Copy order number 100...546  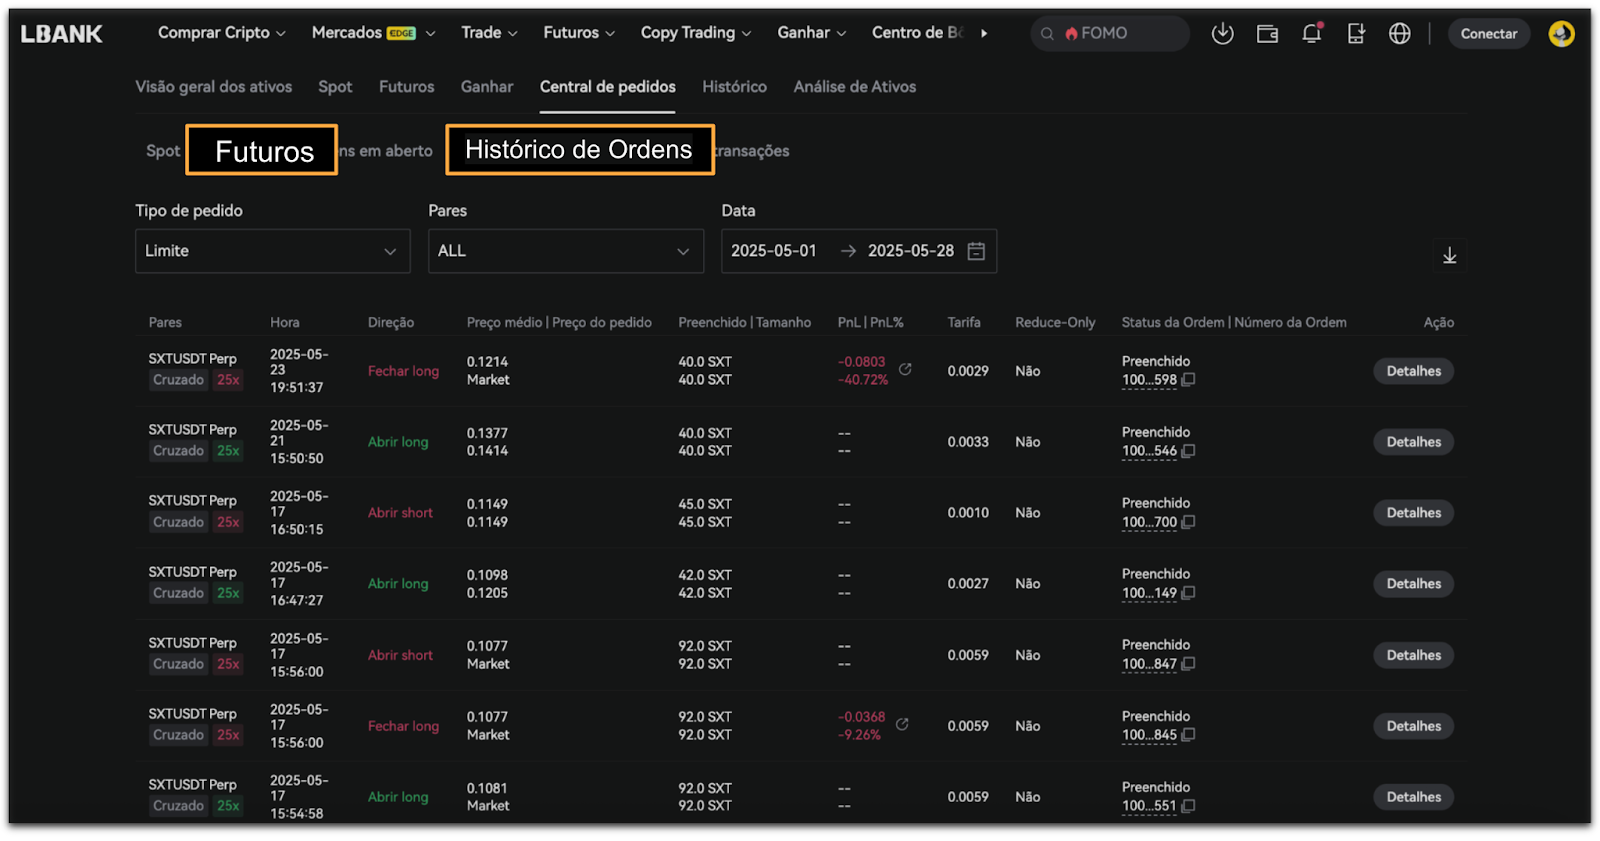coord(1189,451)
